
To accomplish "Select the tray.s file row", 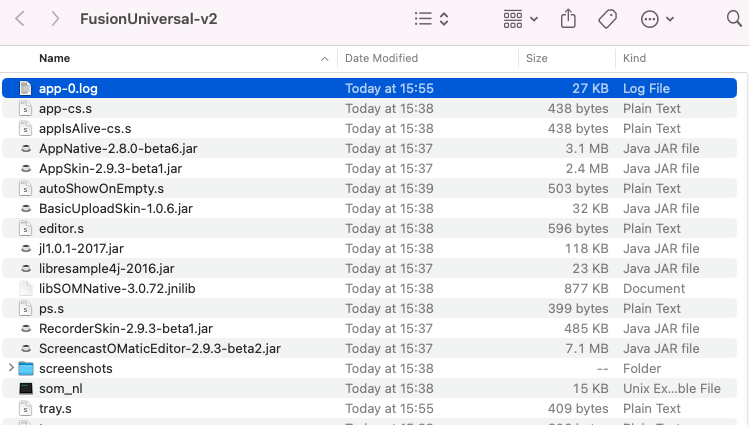I will click(54, 409).
